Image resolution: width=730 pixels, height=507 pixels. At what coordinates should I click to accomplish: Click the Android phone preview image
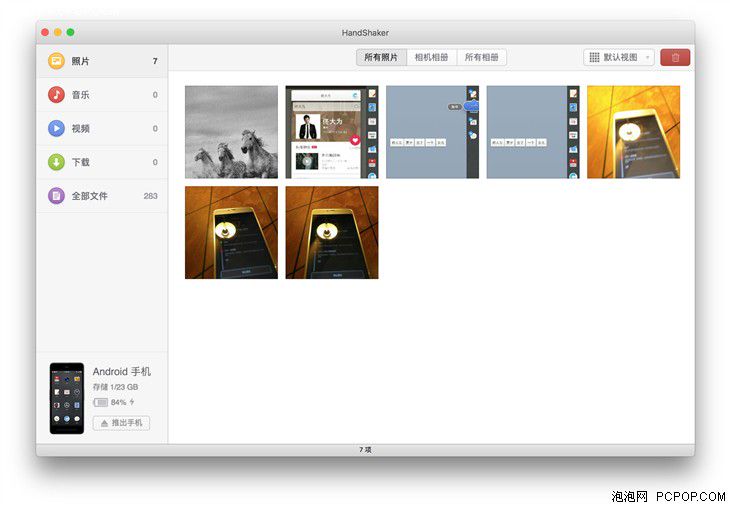point(67,398)
